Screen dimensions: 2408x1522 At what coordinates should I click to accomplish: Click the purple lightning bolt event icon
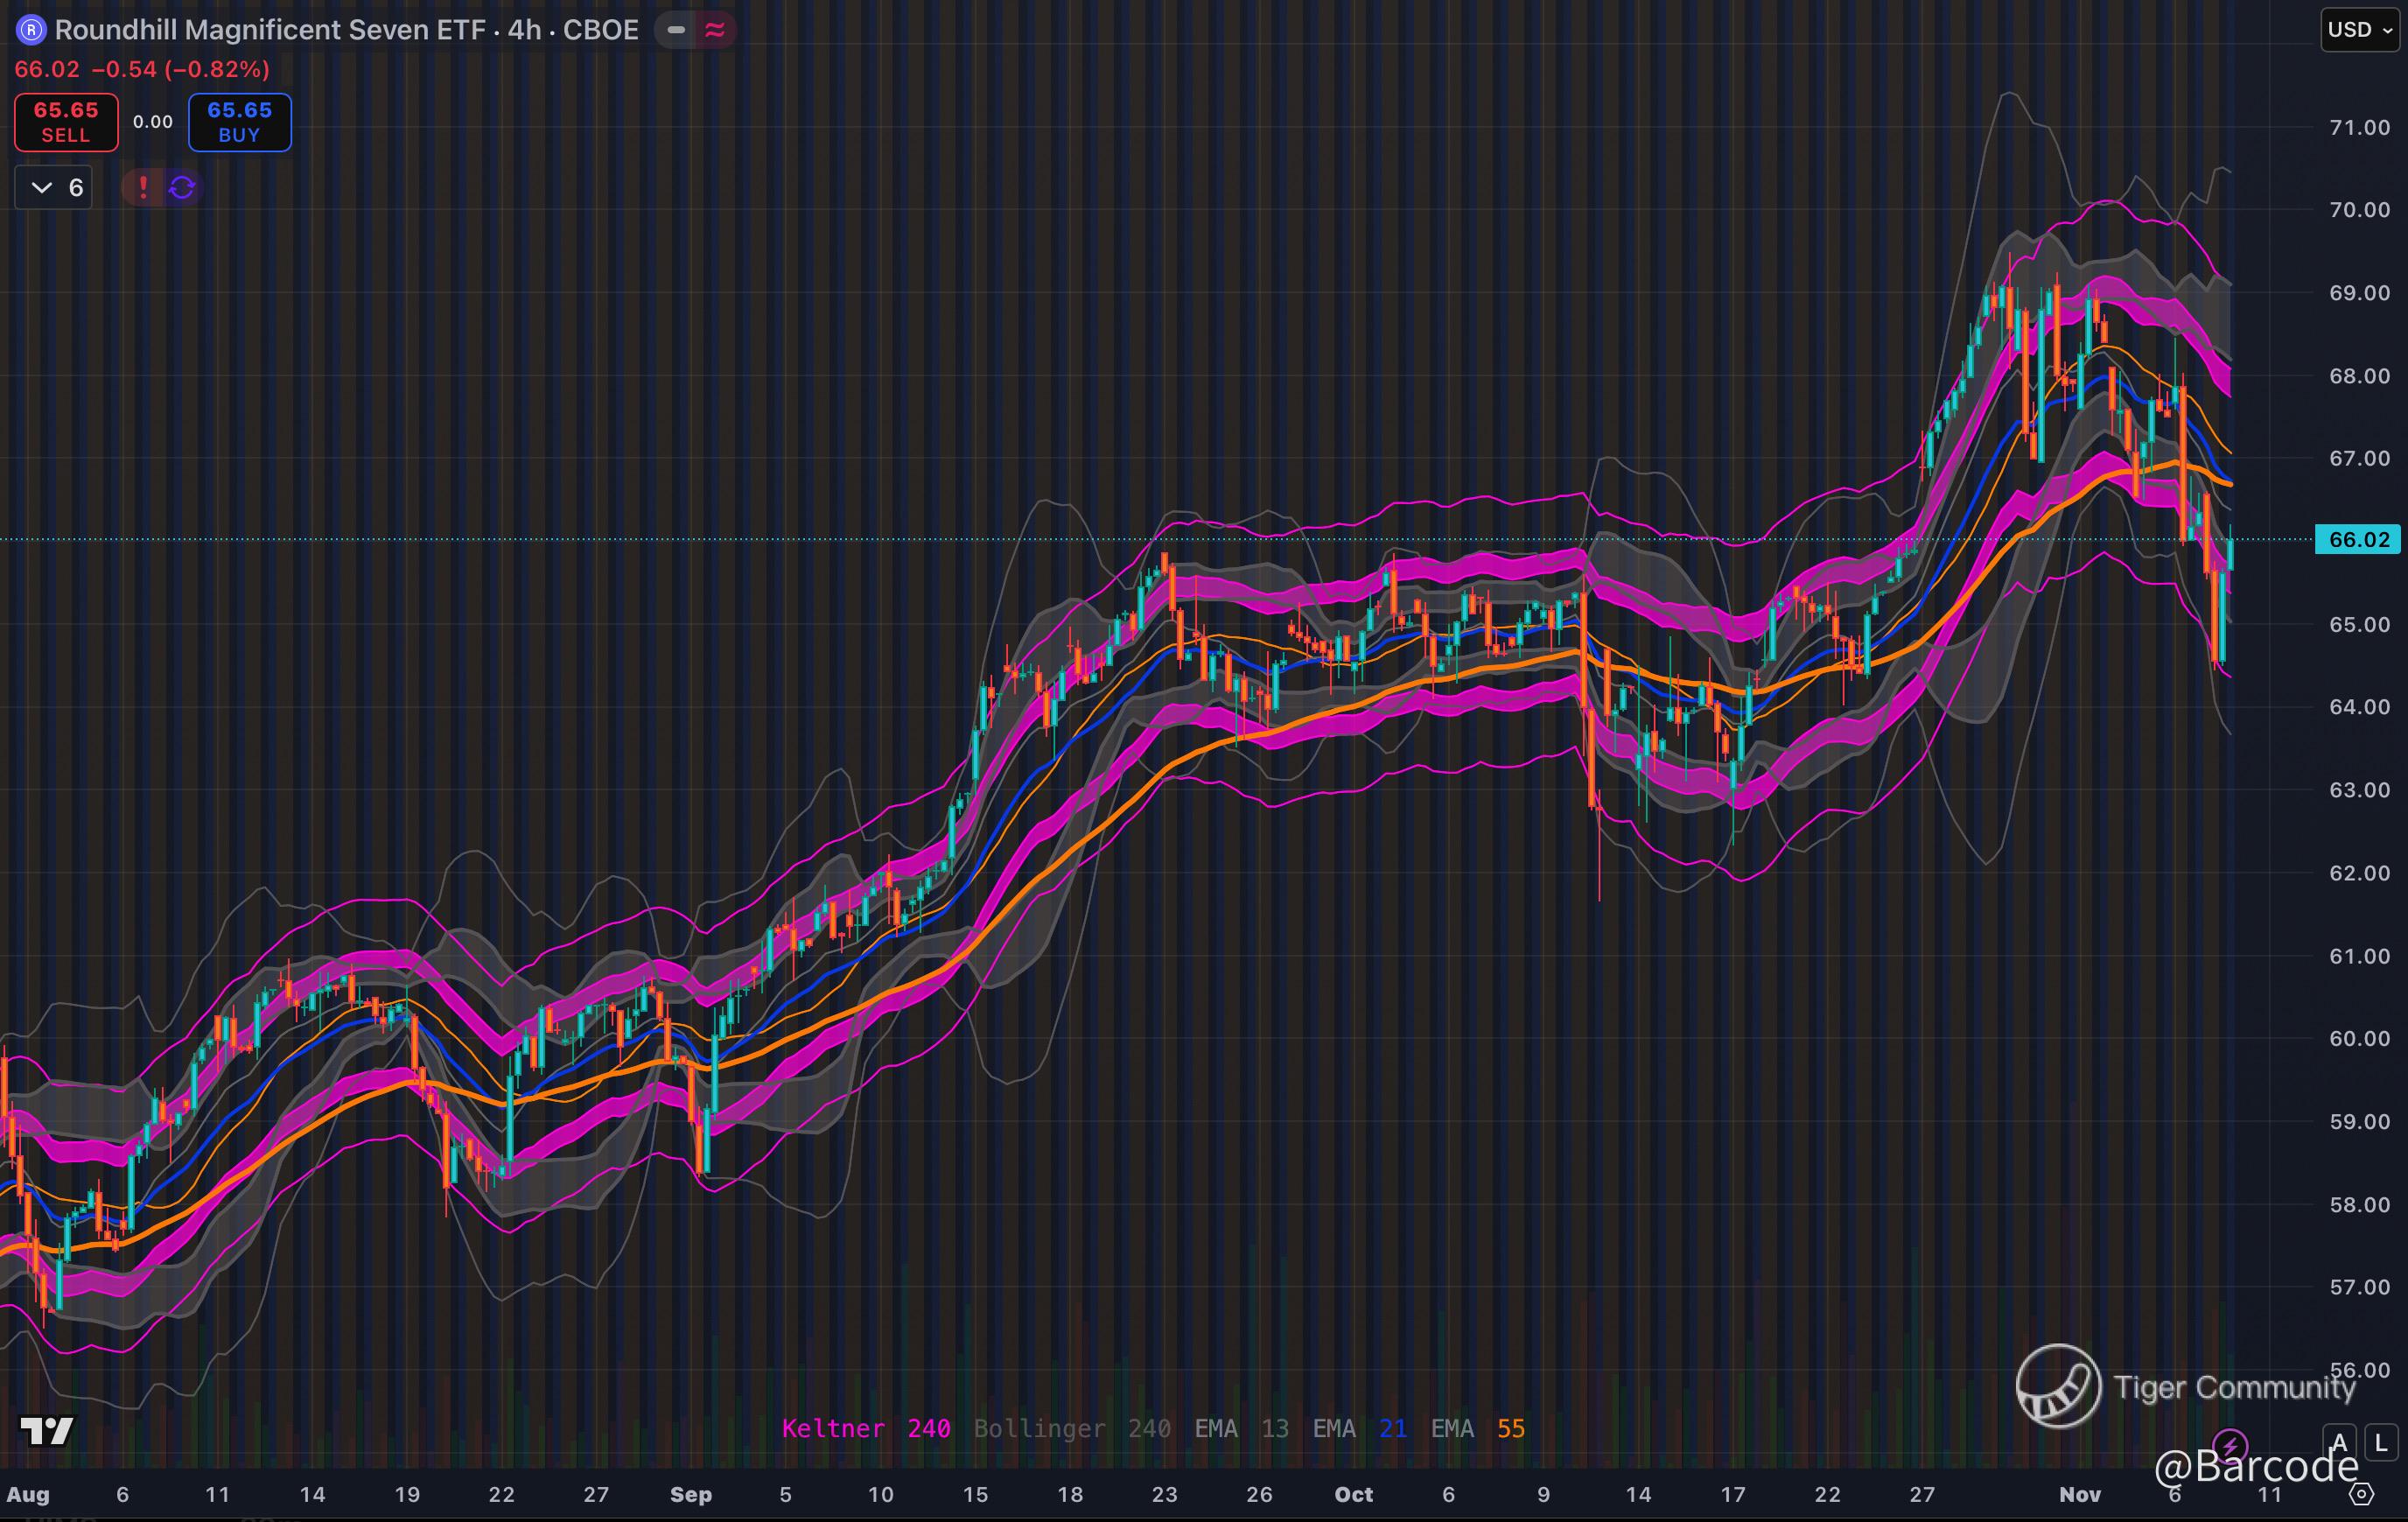click(2230, 1445)
